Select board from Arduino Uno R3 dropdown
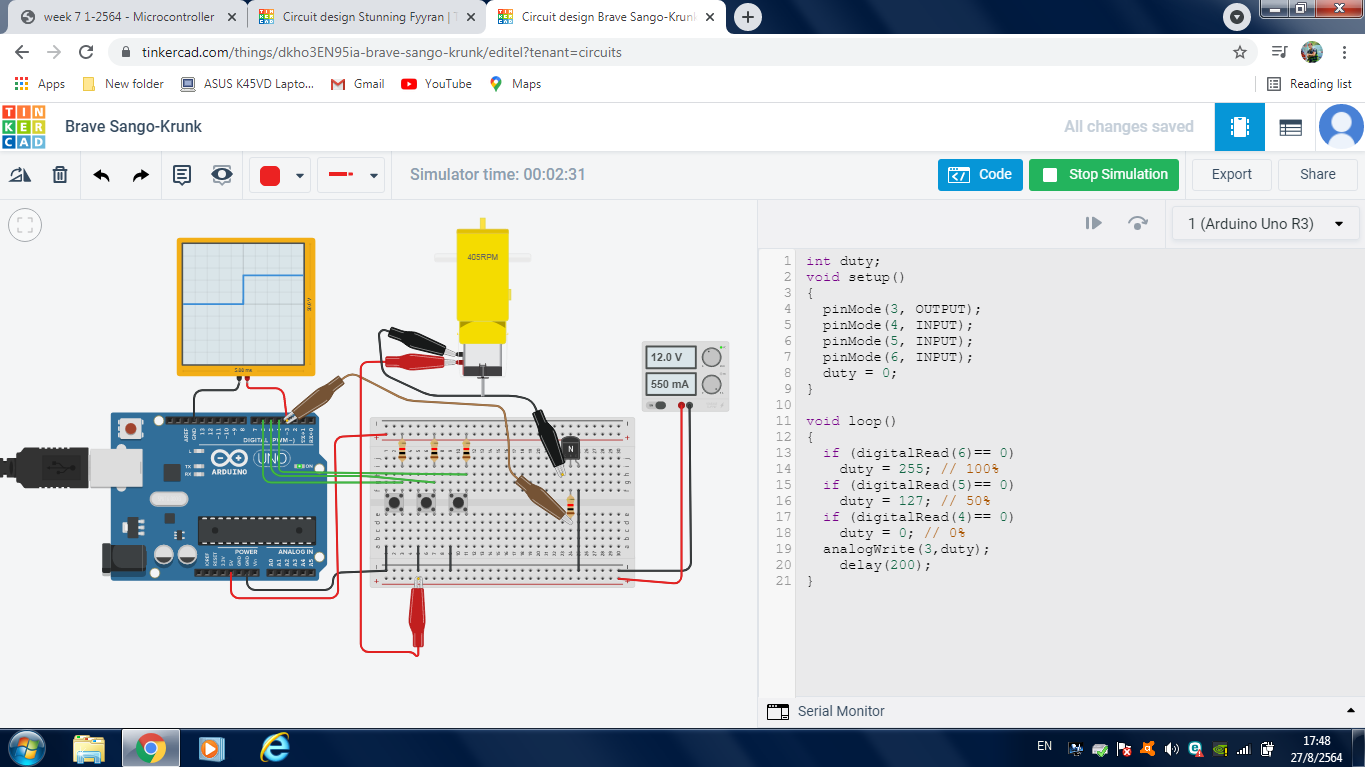Screen dimensions: 1365x767 1265,224
